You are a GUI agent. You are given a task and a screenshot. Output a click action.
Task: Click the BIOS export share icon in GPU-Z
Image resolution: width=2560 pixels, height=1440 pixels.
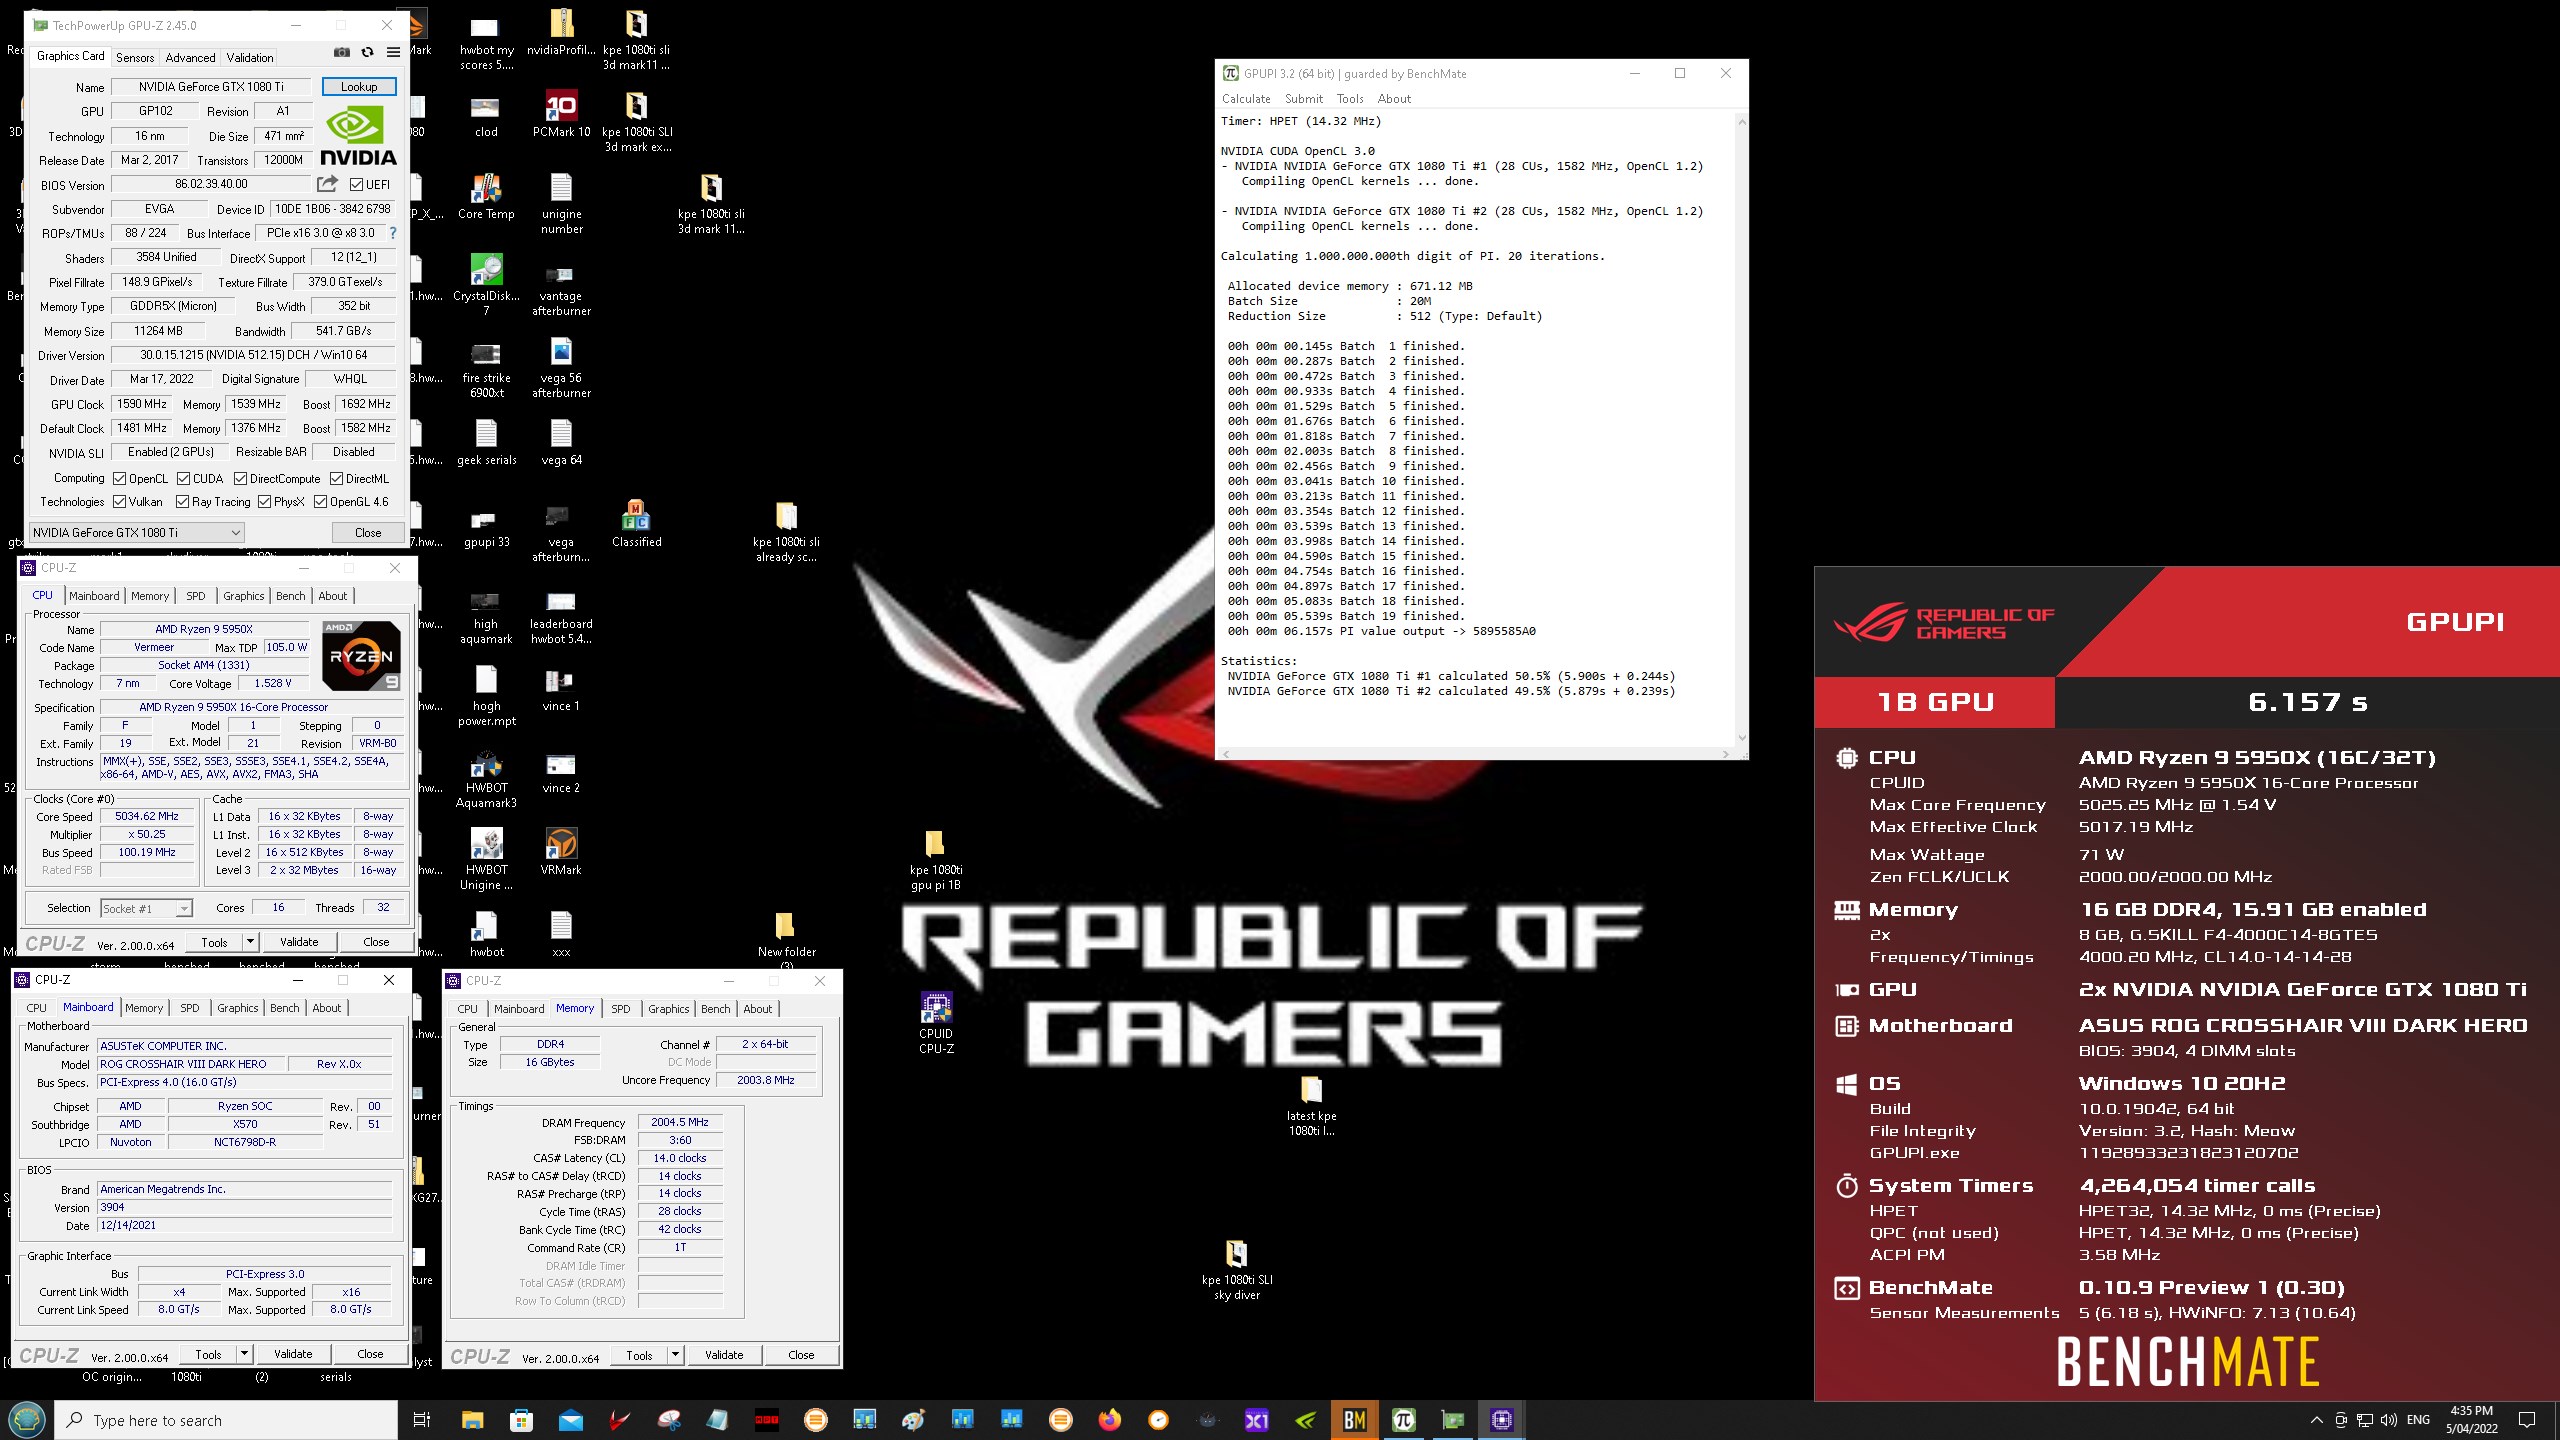pos(327,184)
